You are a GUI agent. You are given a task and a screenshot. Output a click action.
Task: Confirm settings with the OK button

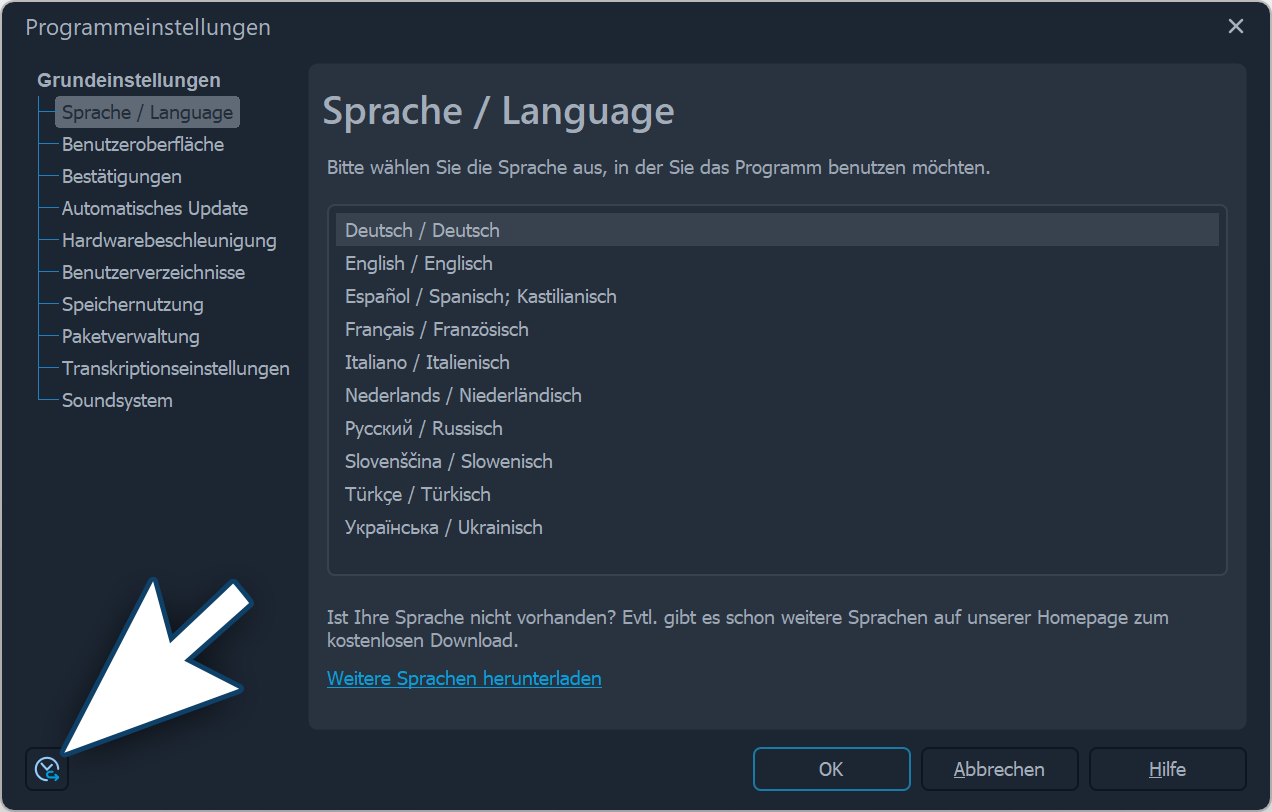(x=831, y=769)
